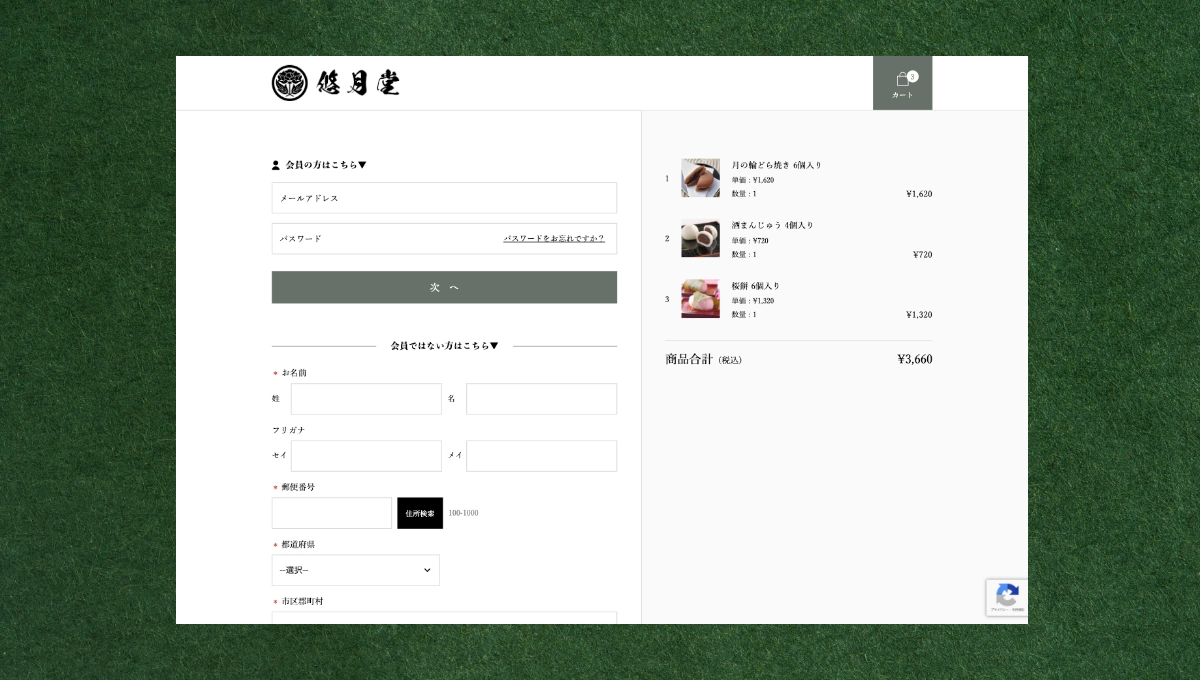Open 桜餅 product thumbnail
Viewport: 1200px width, 680px height.
[x=700, y=299]
